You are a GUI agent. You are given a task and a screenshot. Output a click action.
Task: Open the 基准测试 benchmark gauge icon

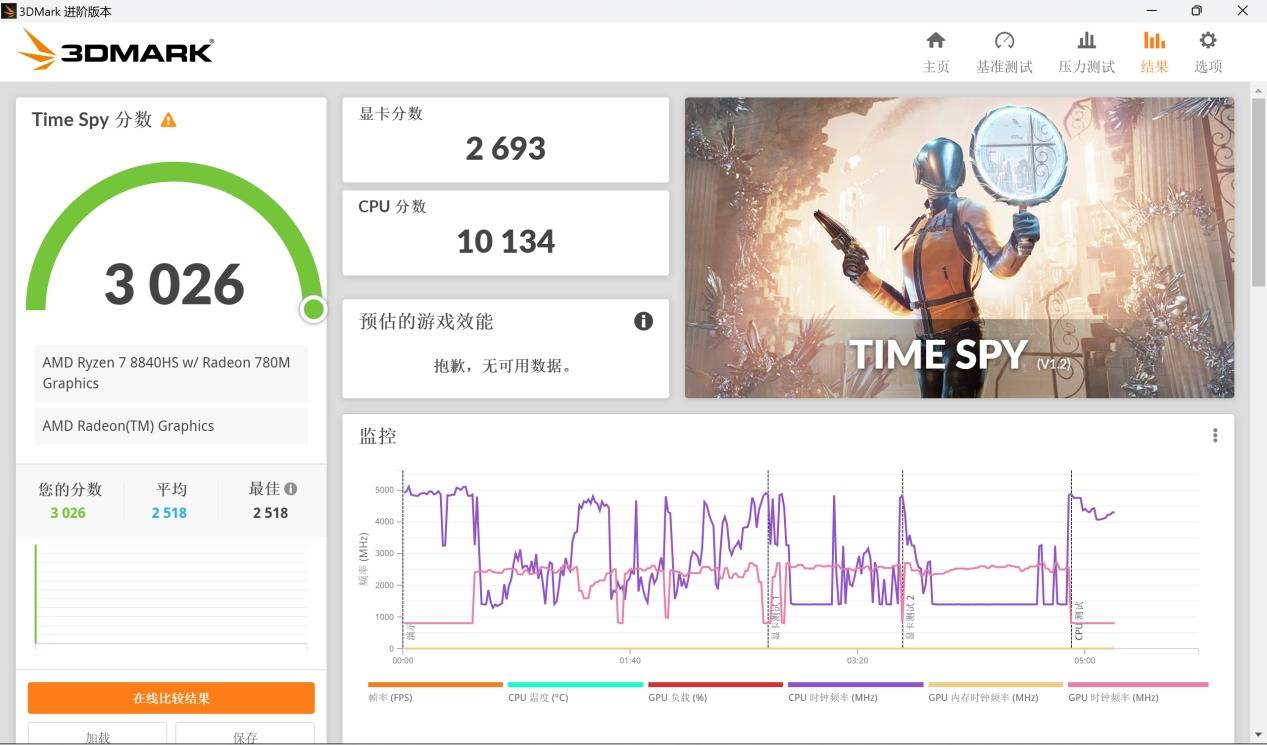[1005, 40]
